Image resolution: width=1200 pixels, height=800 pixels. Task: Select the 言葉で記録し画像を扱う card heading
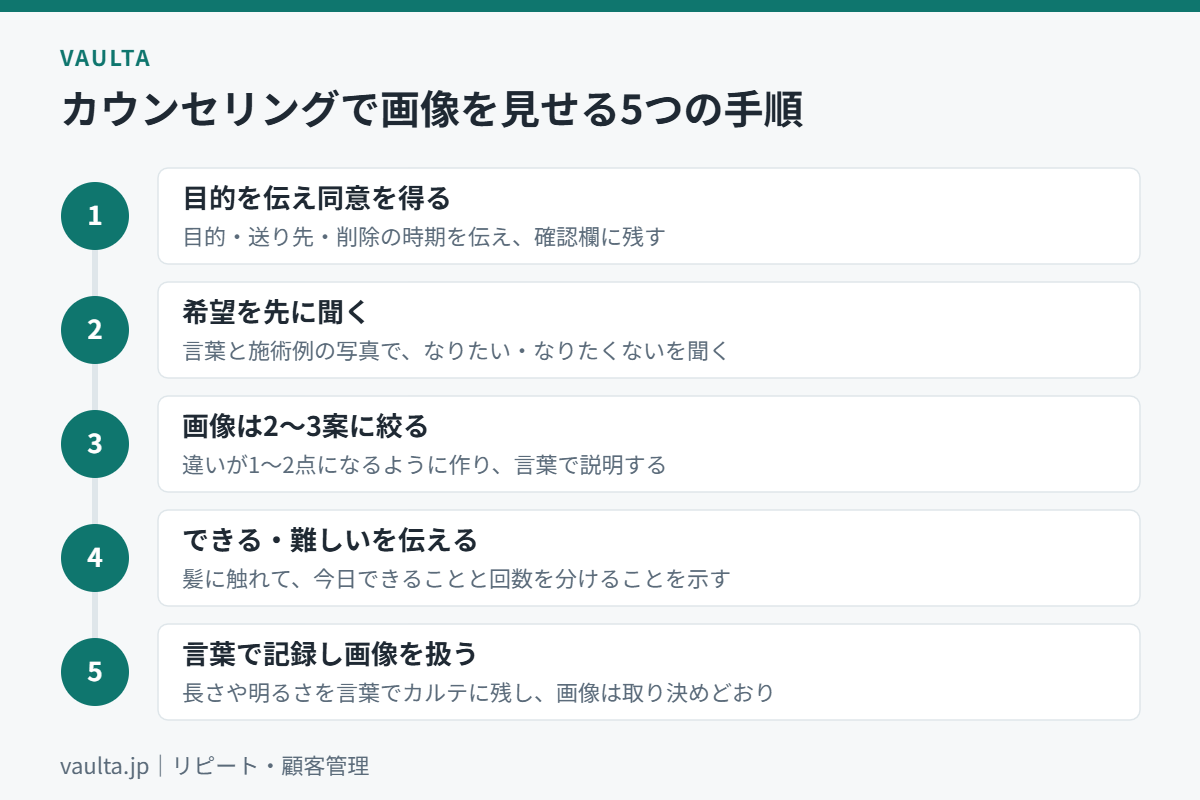(329, 654)
